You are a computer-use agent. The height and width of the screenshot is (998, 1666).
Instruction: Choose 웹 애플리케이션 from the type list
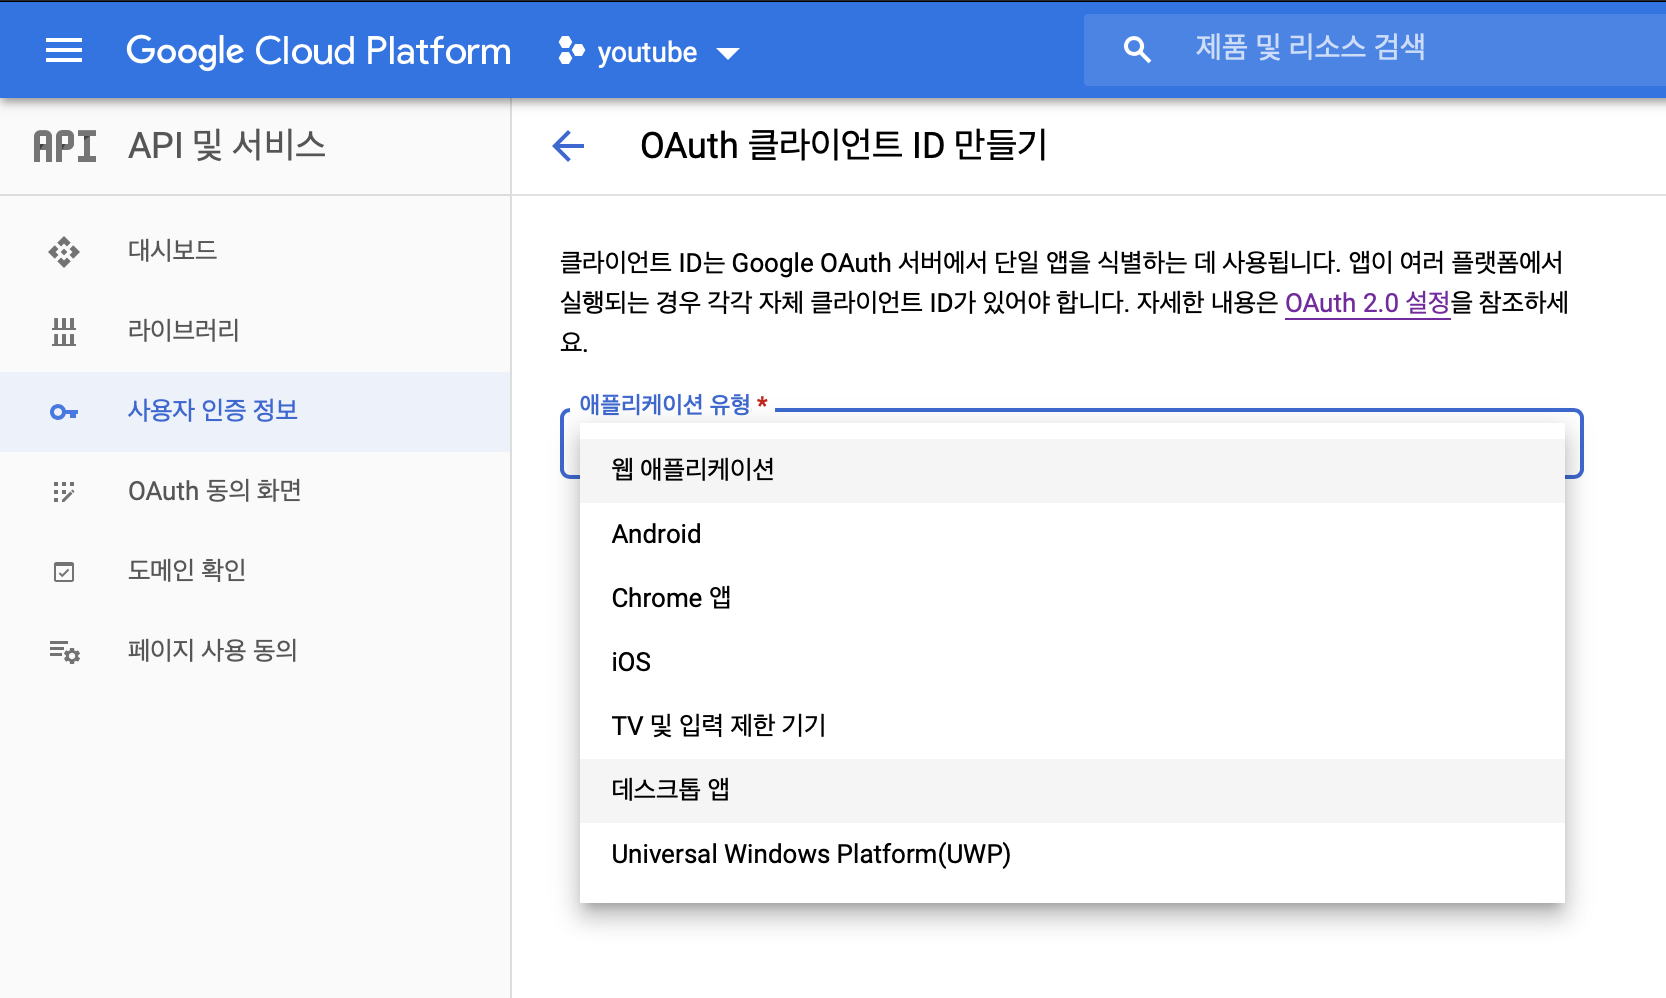[1072, 470]
